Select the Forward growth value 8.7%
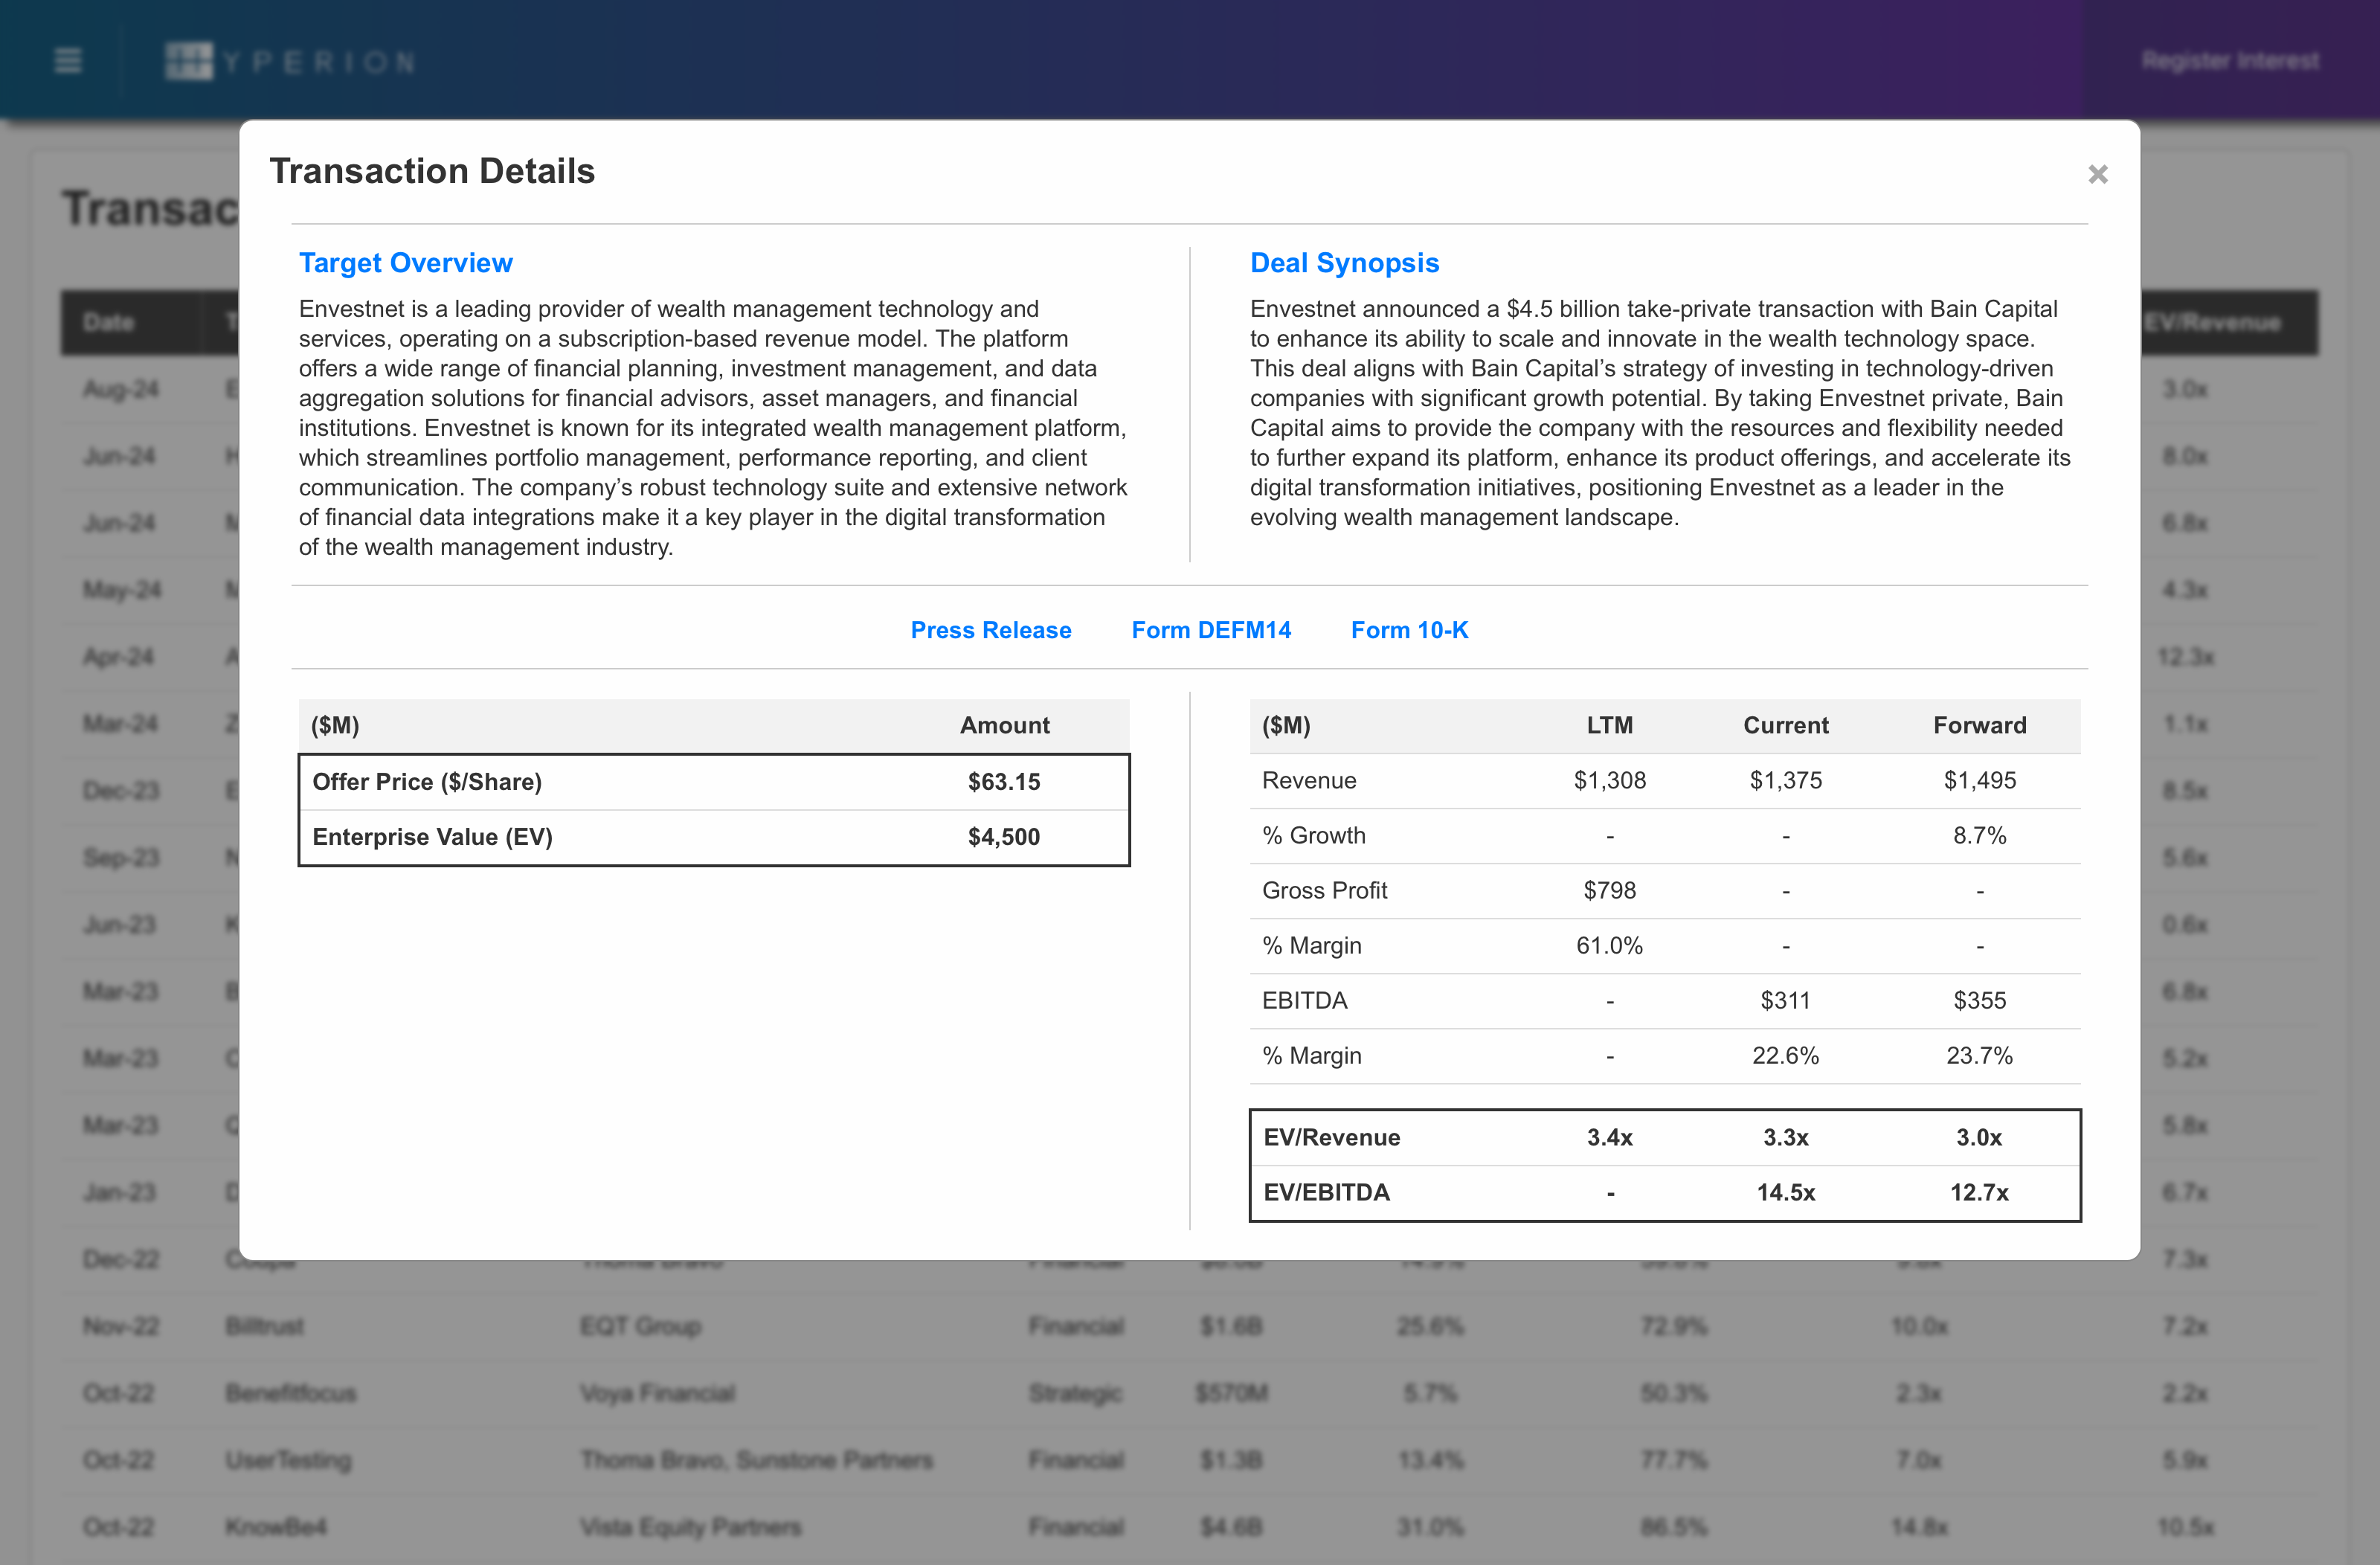Viewport: 2380px width, 1565px height. pos(1979,836)
